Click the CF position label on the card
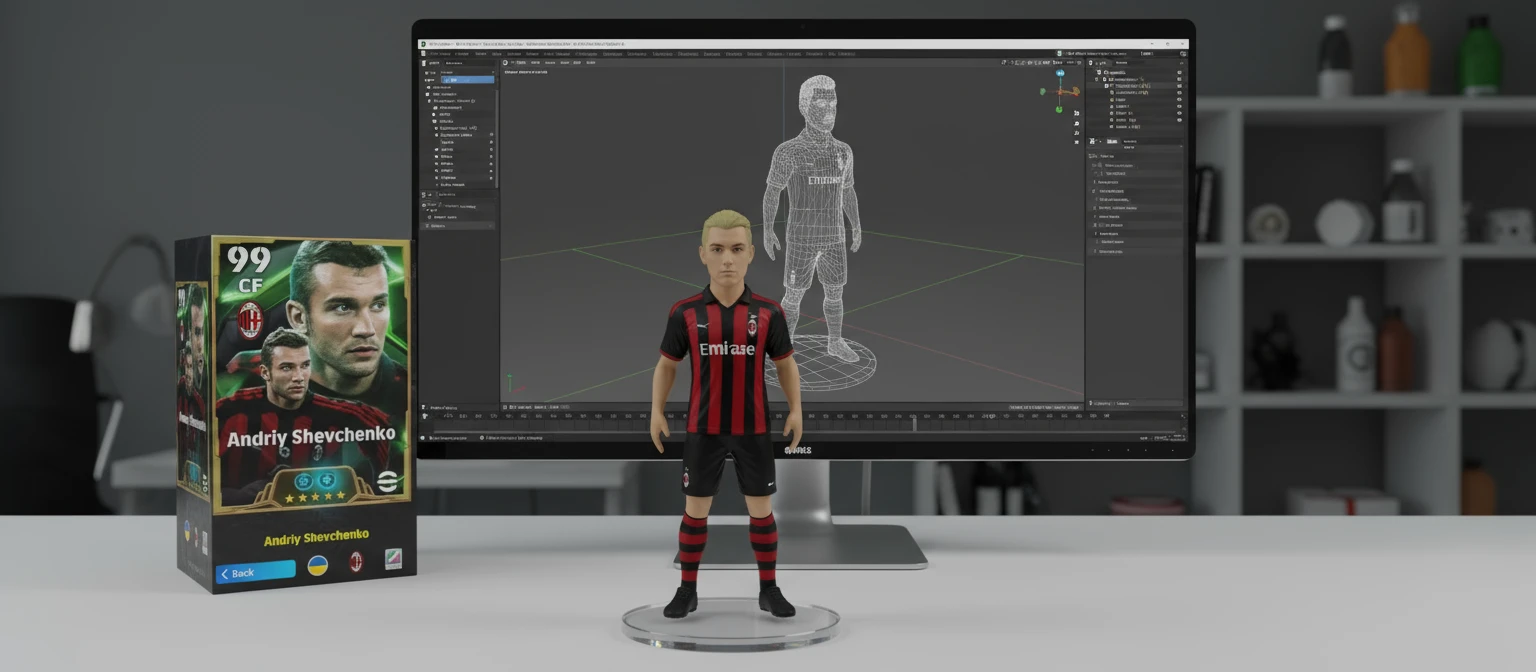Viewport: 1536px width, 672px height. click(250, 288)
